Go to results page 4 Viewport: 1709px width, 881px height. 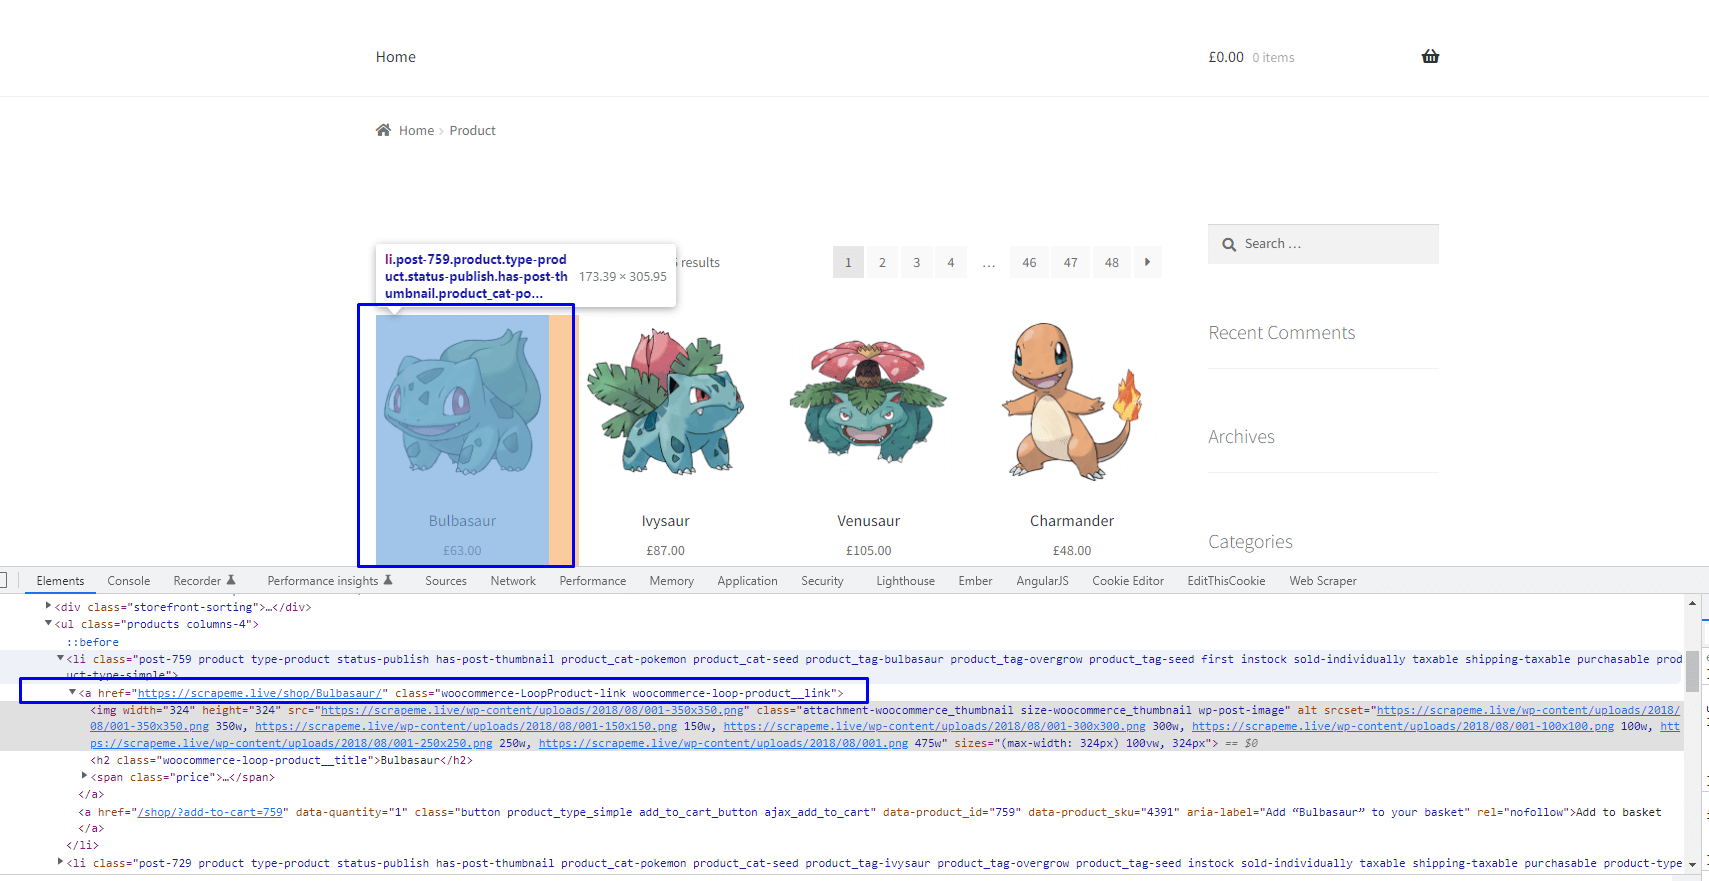tap(951, 262)
